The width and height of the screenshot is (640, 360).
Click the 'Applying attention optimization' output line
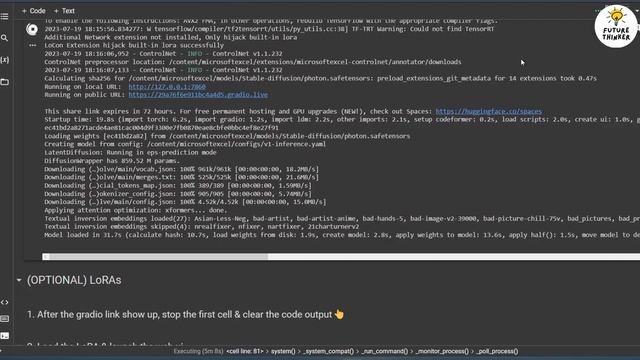136,210
